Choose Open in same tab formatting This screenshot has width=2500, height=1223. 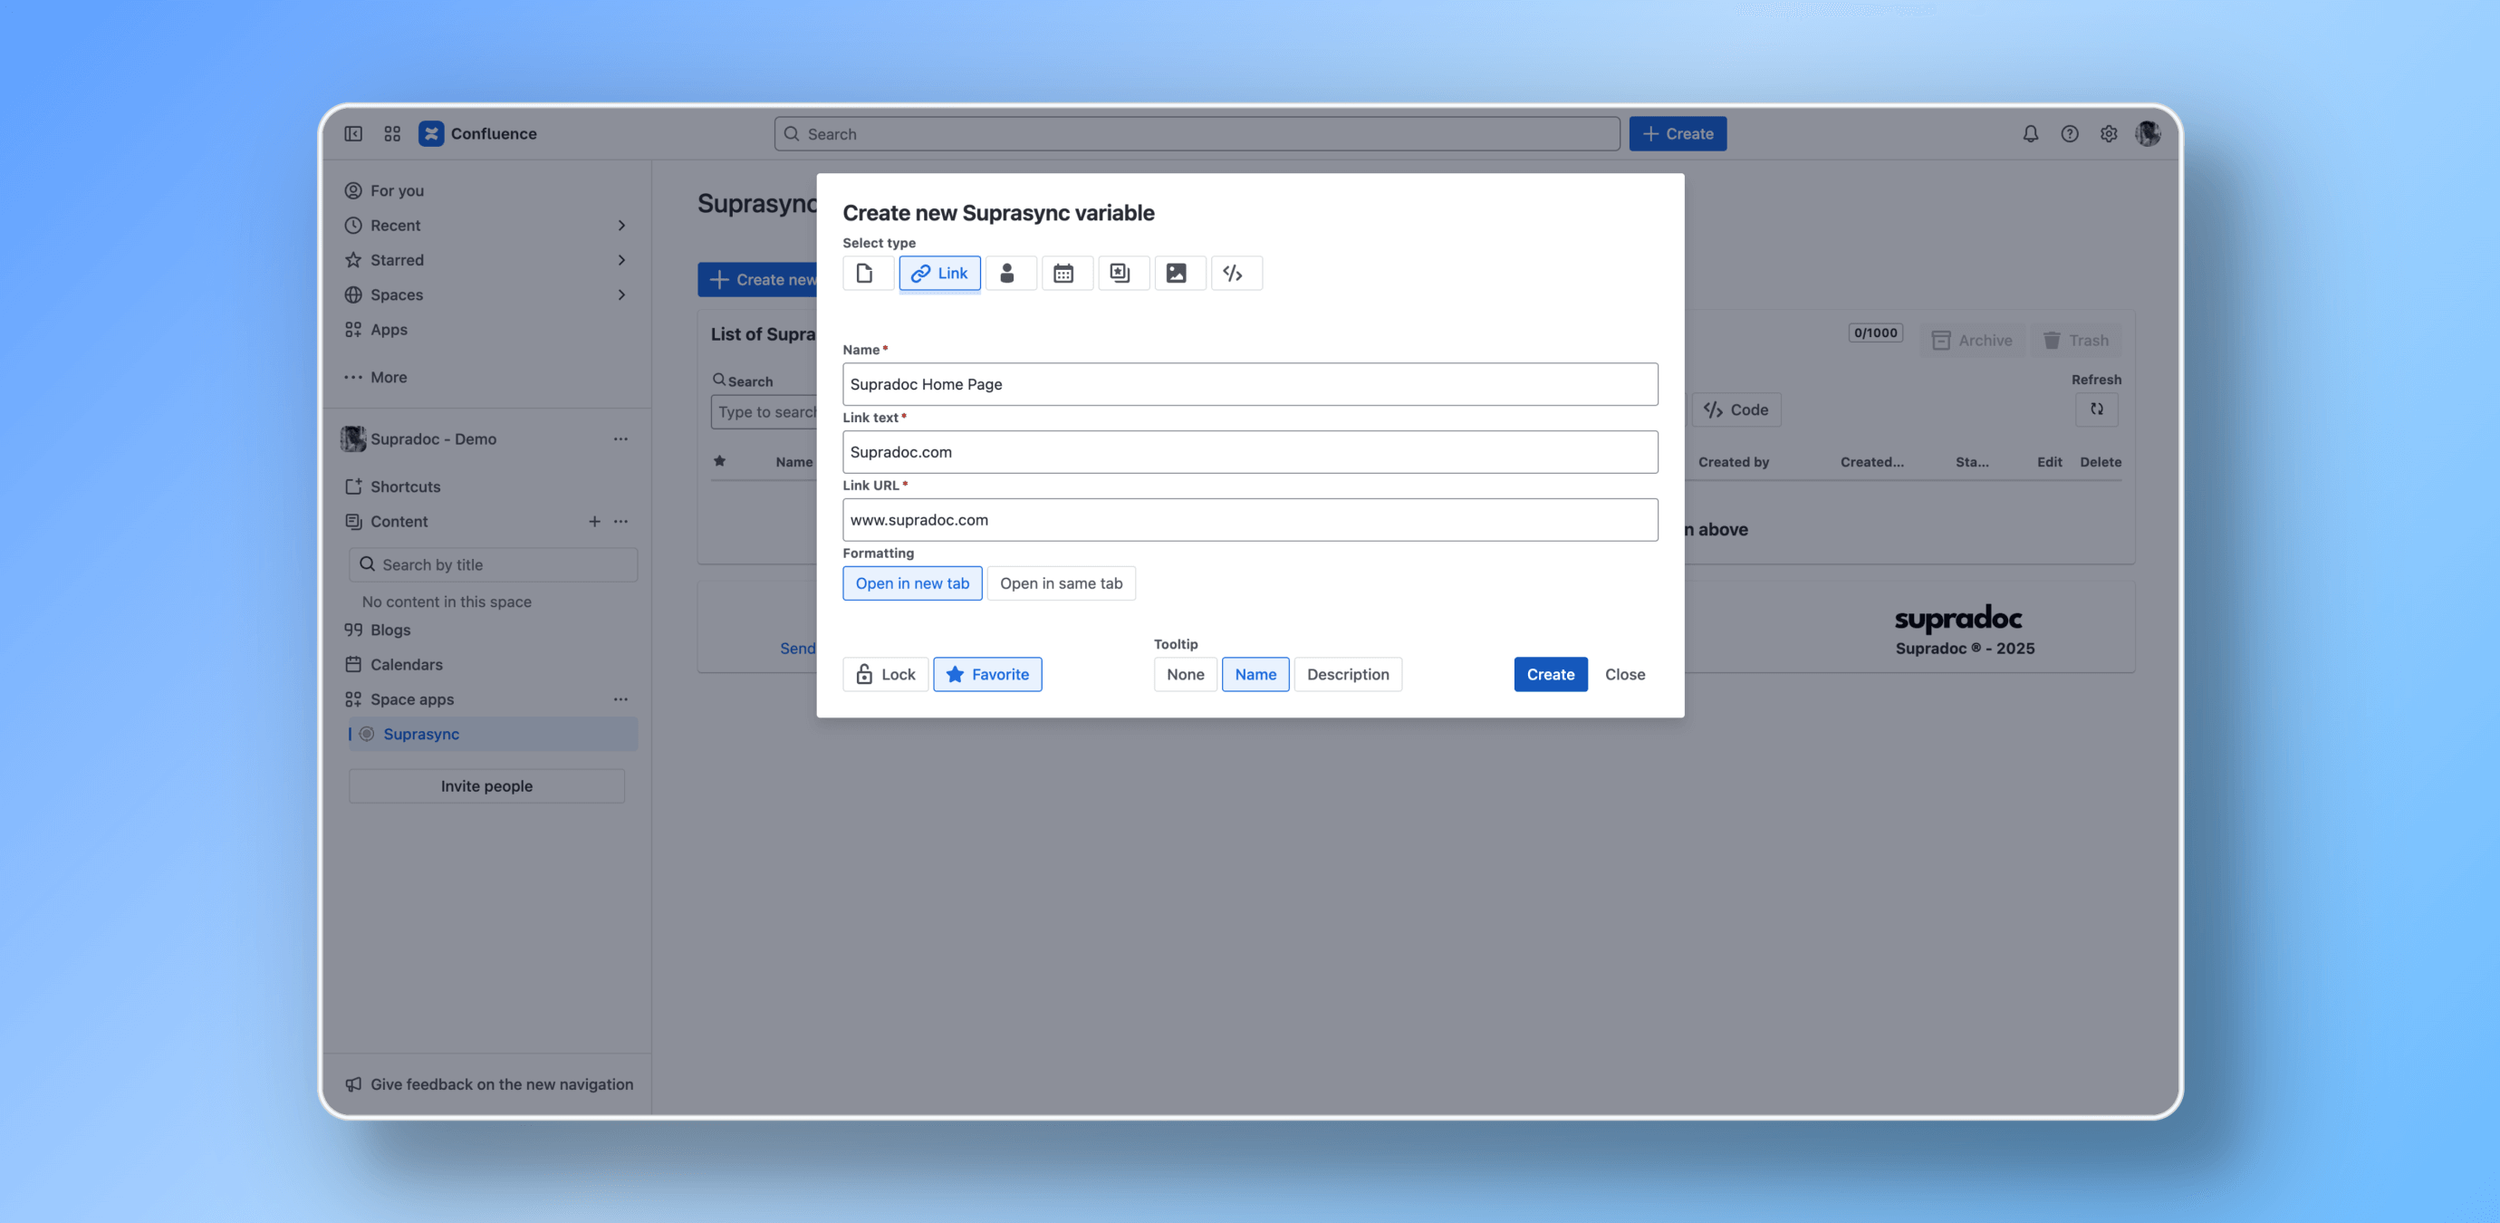pyautogui.click(x=1060, y=583)
